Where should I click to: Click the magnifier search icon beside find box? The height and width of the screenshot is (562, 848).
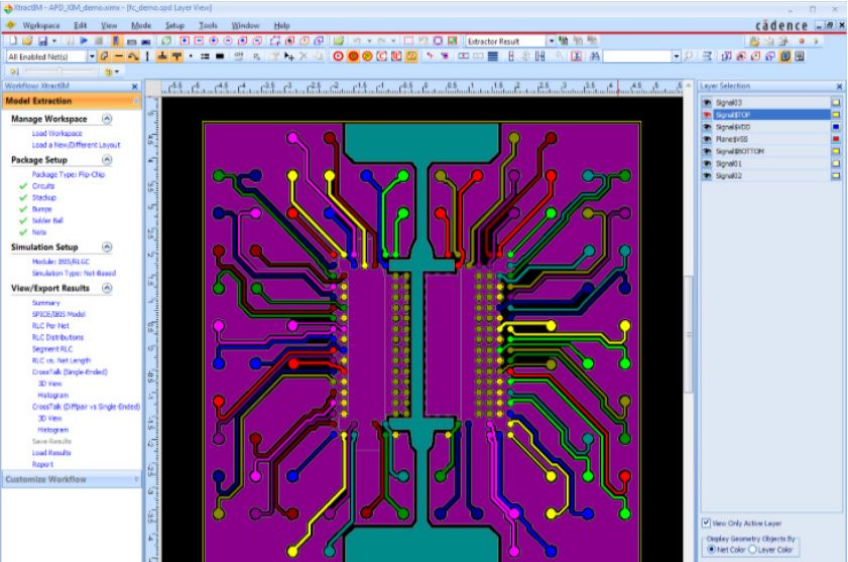pyautogui.click(x=688, y=56)
